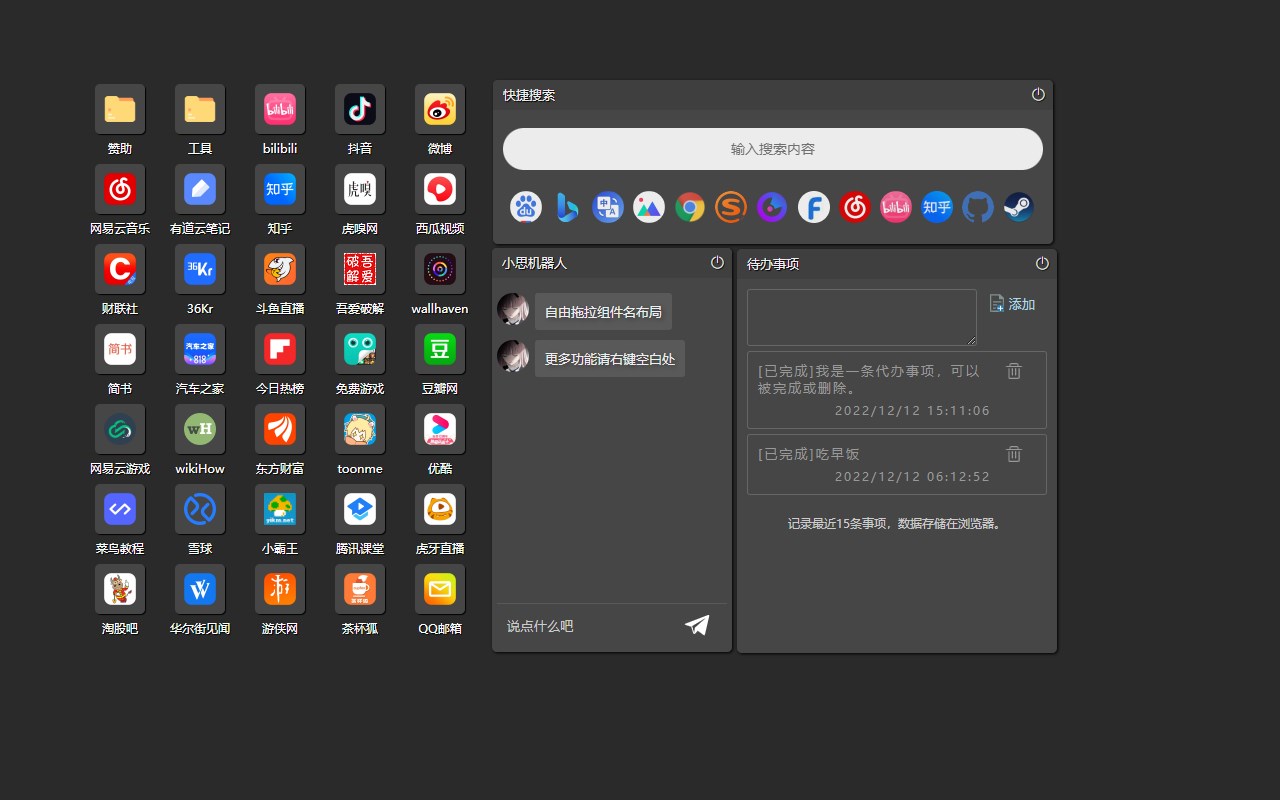This screenshot has width=1280, height=800.
Task: Select the Bing search engine icon
Action: [x=567, y=207]
